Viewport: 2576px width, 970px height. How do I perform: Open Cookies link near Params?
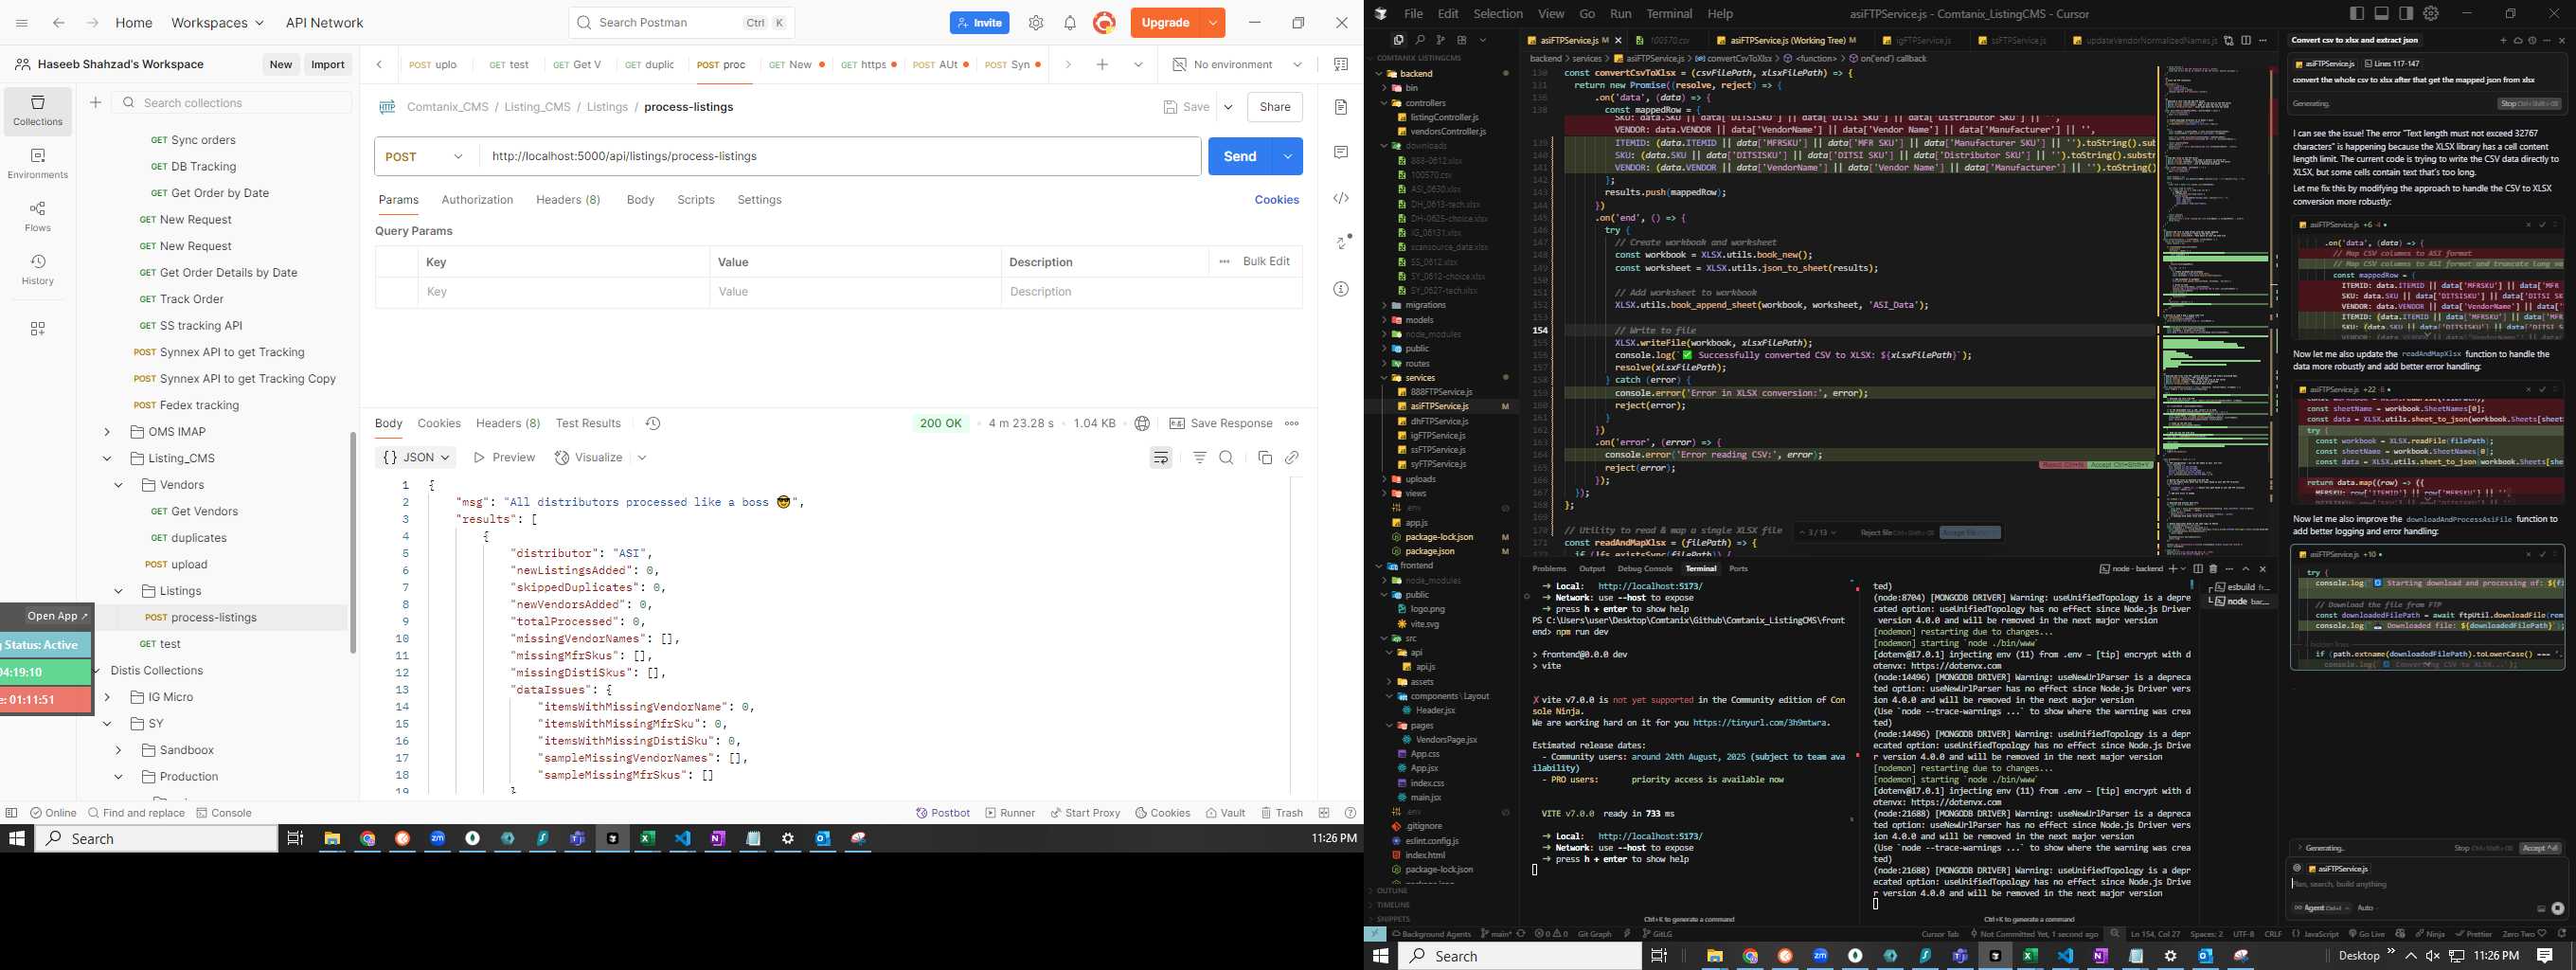[x=1277, y=200]
